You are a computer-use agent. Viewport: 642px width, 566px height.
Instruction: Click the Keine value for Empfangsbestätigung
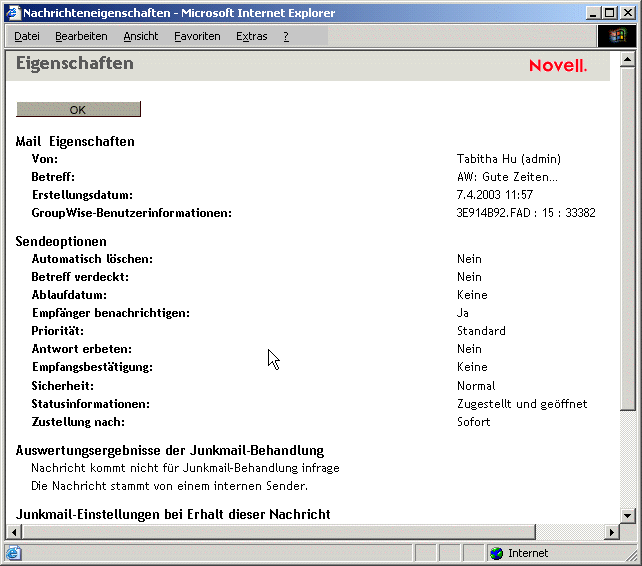472,367
